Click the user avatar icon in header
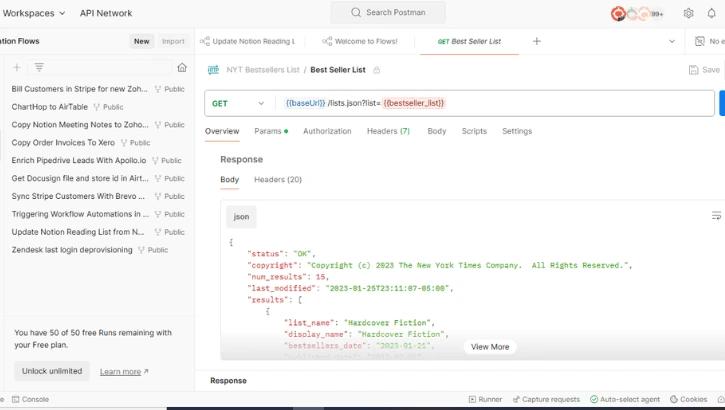 tap(618, 13)
